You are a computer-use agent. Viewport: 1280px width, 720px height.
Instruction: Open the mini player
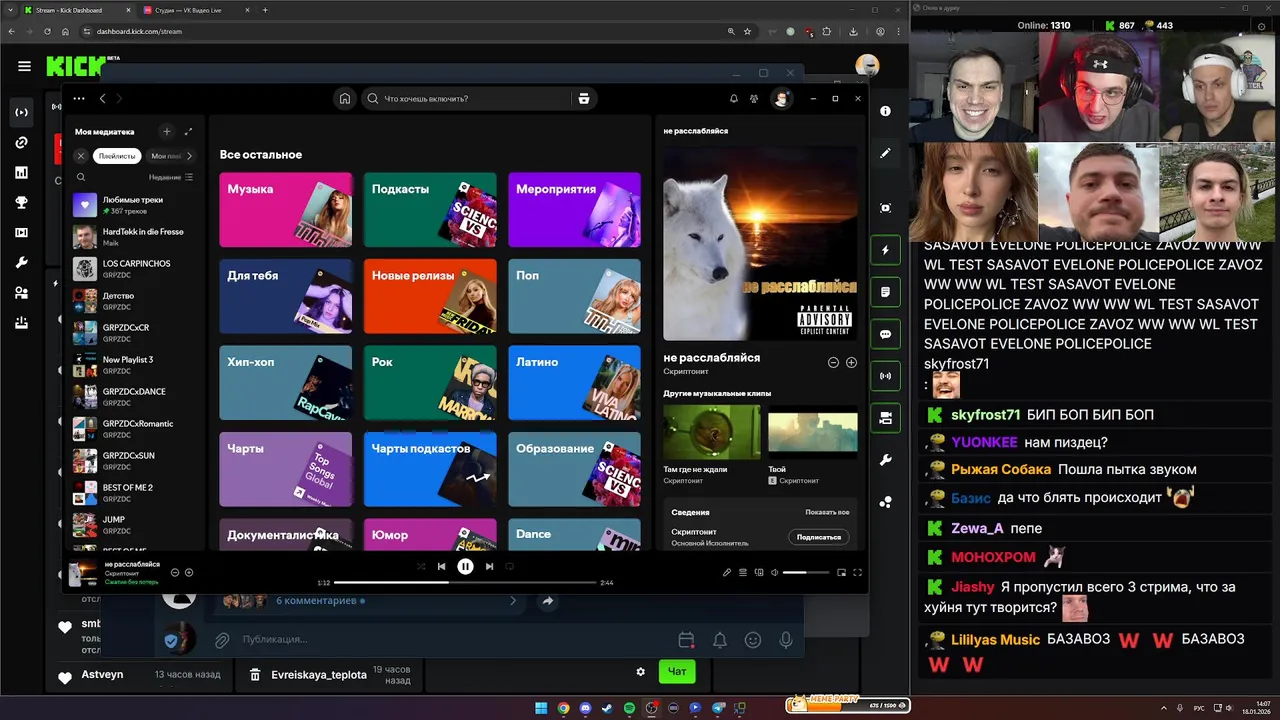coord(841,572)
